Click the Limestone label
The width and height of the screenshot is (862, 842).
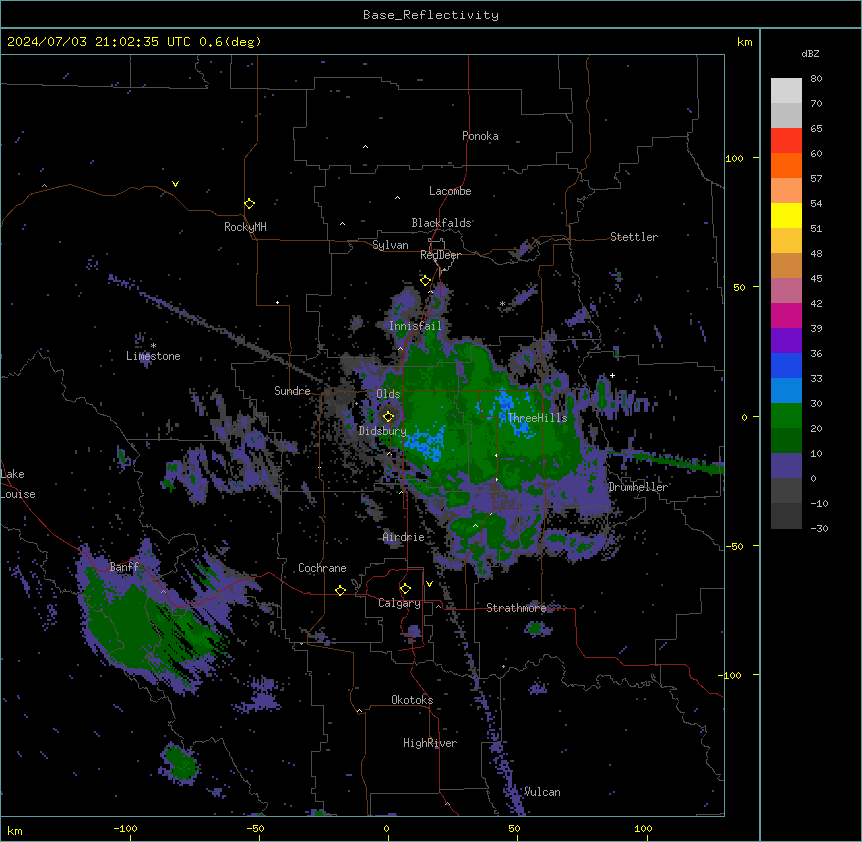coord(153,356)
